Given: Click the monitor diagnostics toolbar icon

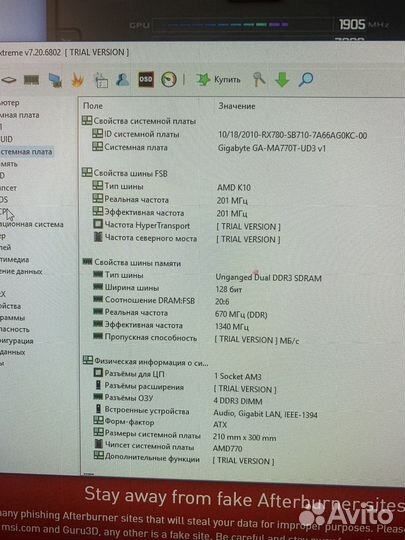Looking at the screenshot, I should [55, 80].
